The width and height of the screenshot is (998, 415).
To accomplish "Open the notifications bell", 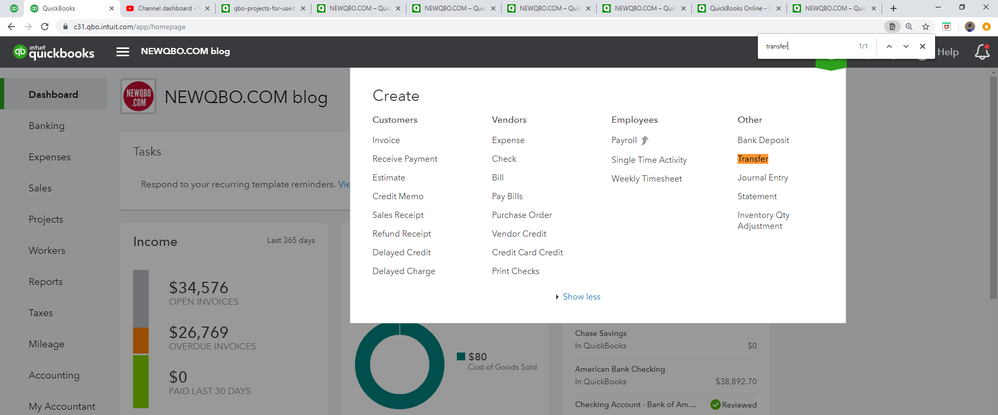I will (982, 52).
